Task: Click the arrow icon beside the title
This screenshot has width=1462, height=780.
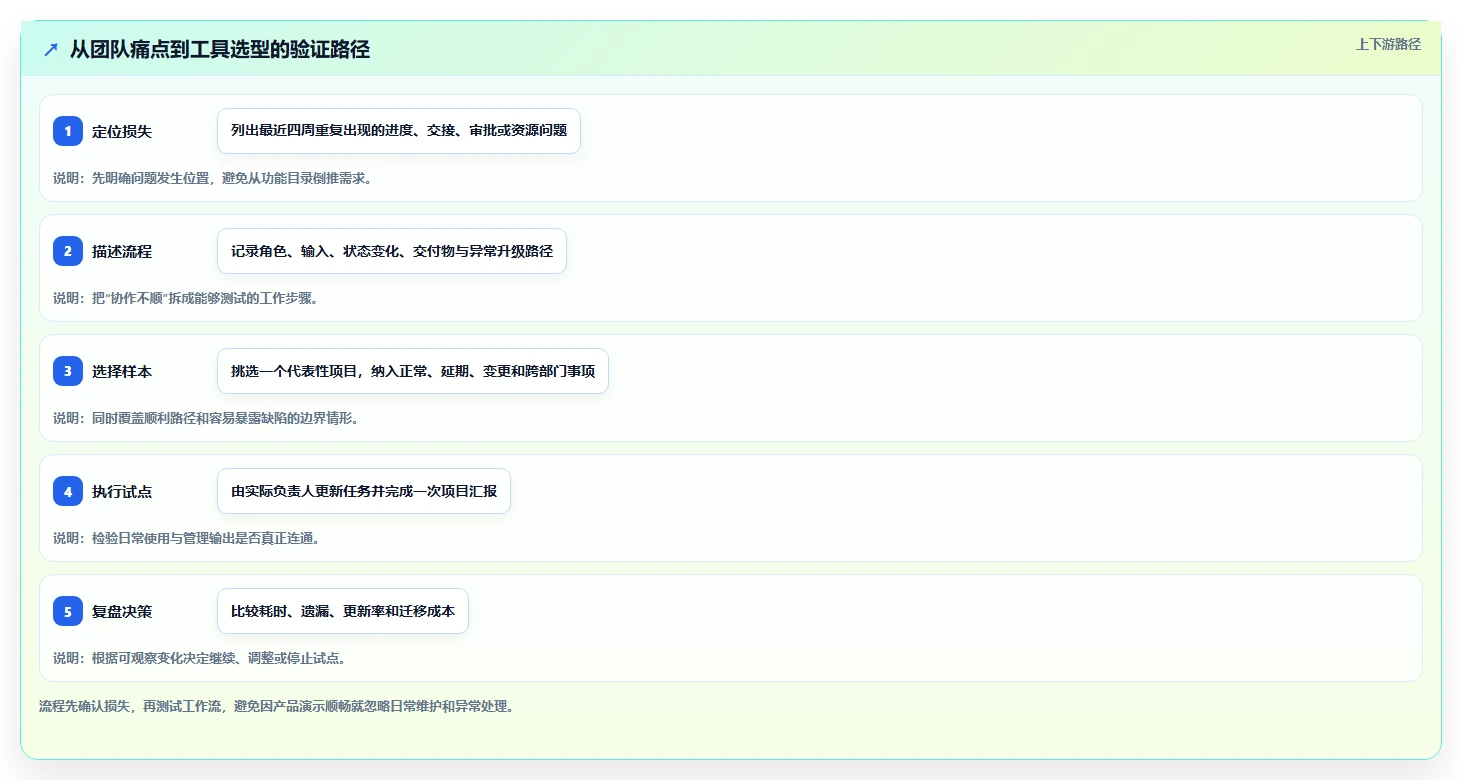Action: tap(51, 49)
